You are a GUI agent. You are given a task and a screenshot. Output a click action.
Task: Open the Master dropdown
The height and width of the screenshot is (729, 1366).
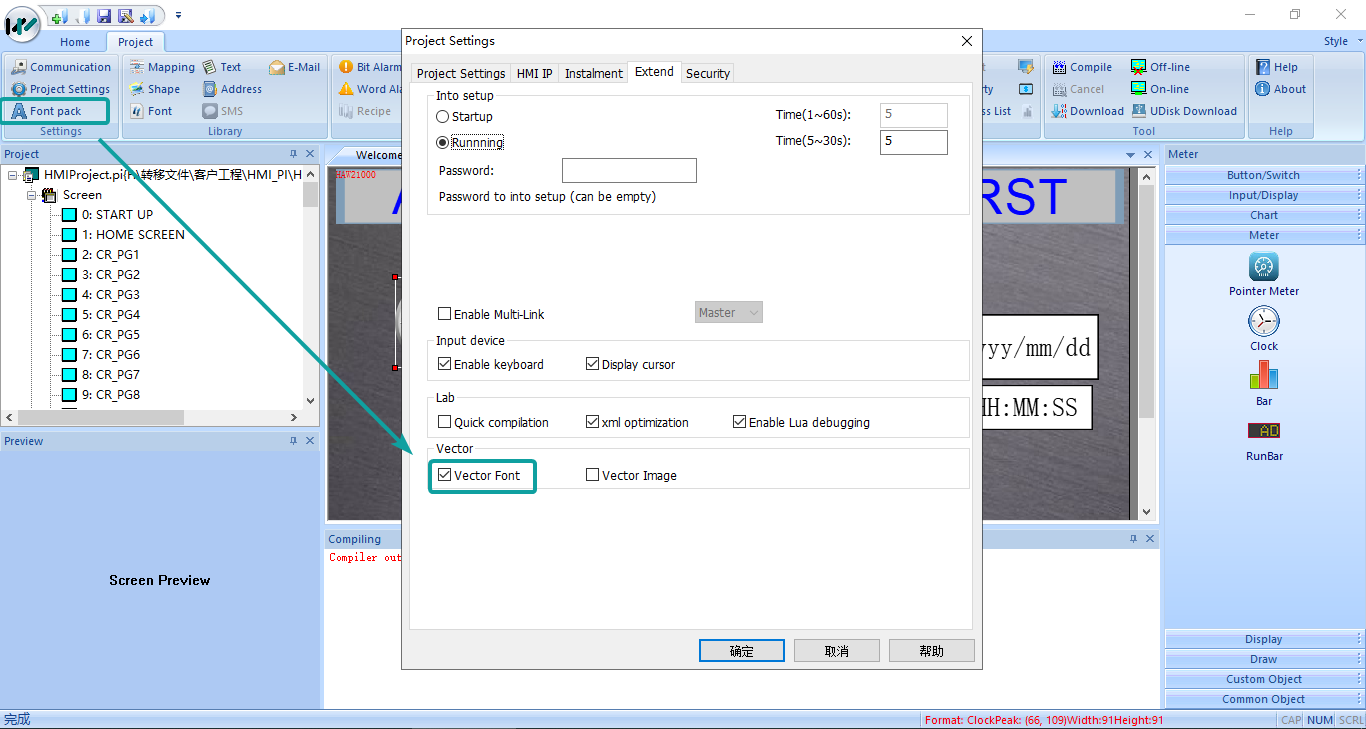pyautogui.click(x=729, y=313)
